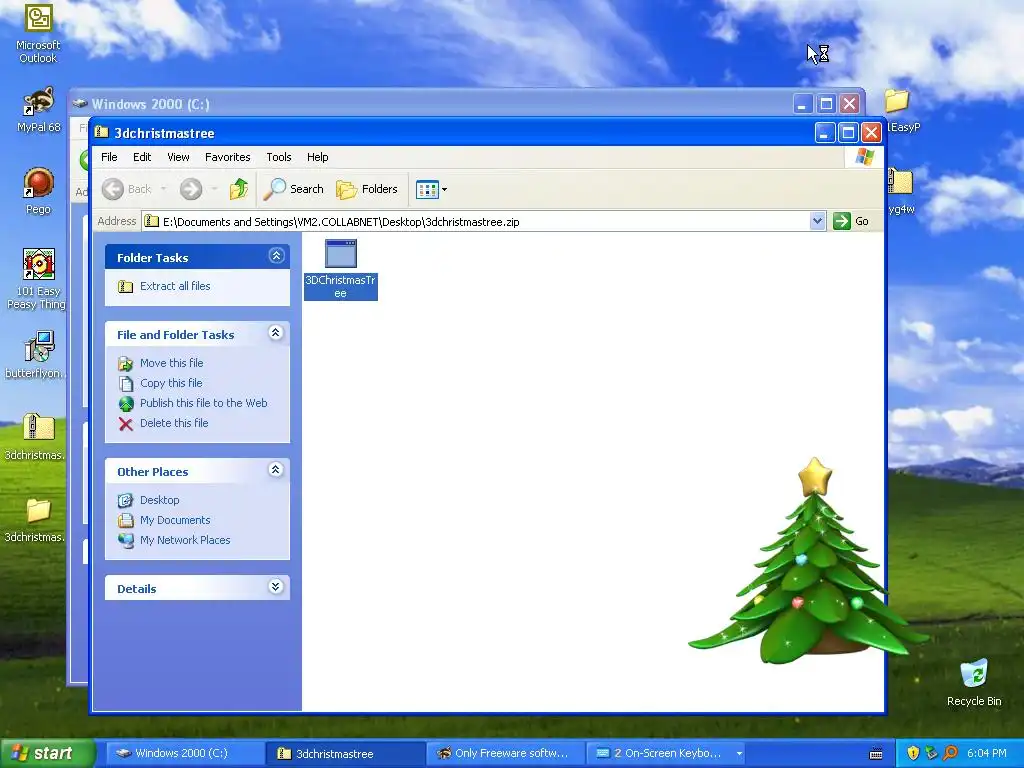This screenshot has height=768, width=1024.
Task: Open the Forward history dropdown arrow
Action: click(x=214, y=189)
